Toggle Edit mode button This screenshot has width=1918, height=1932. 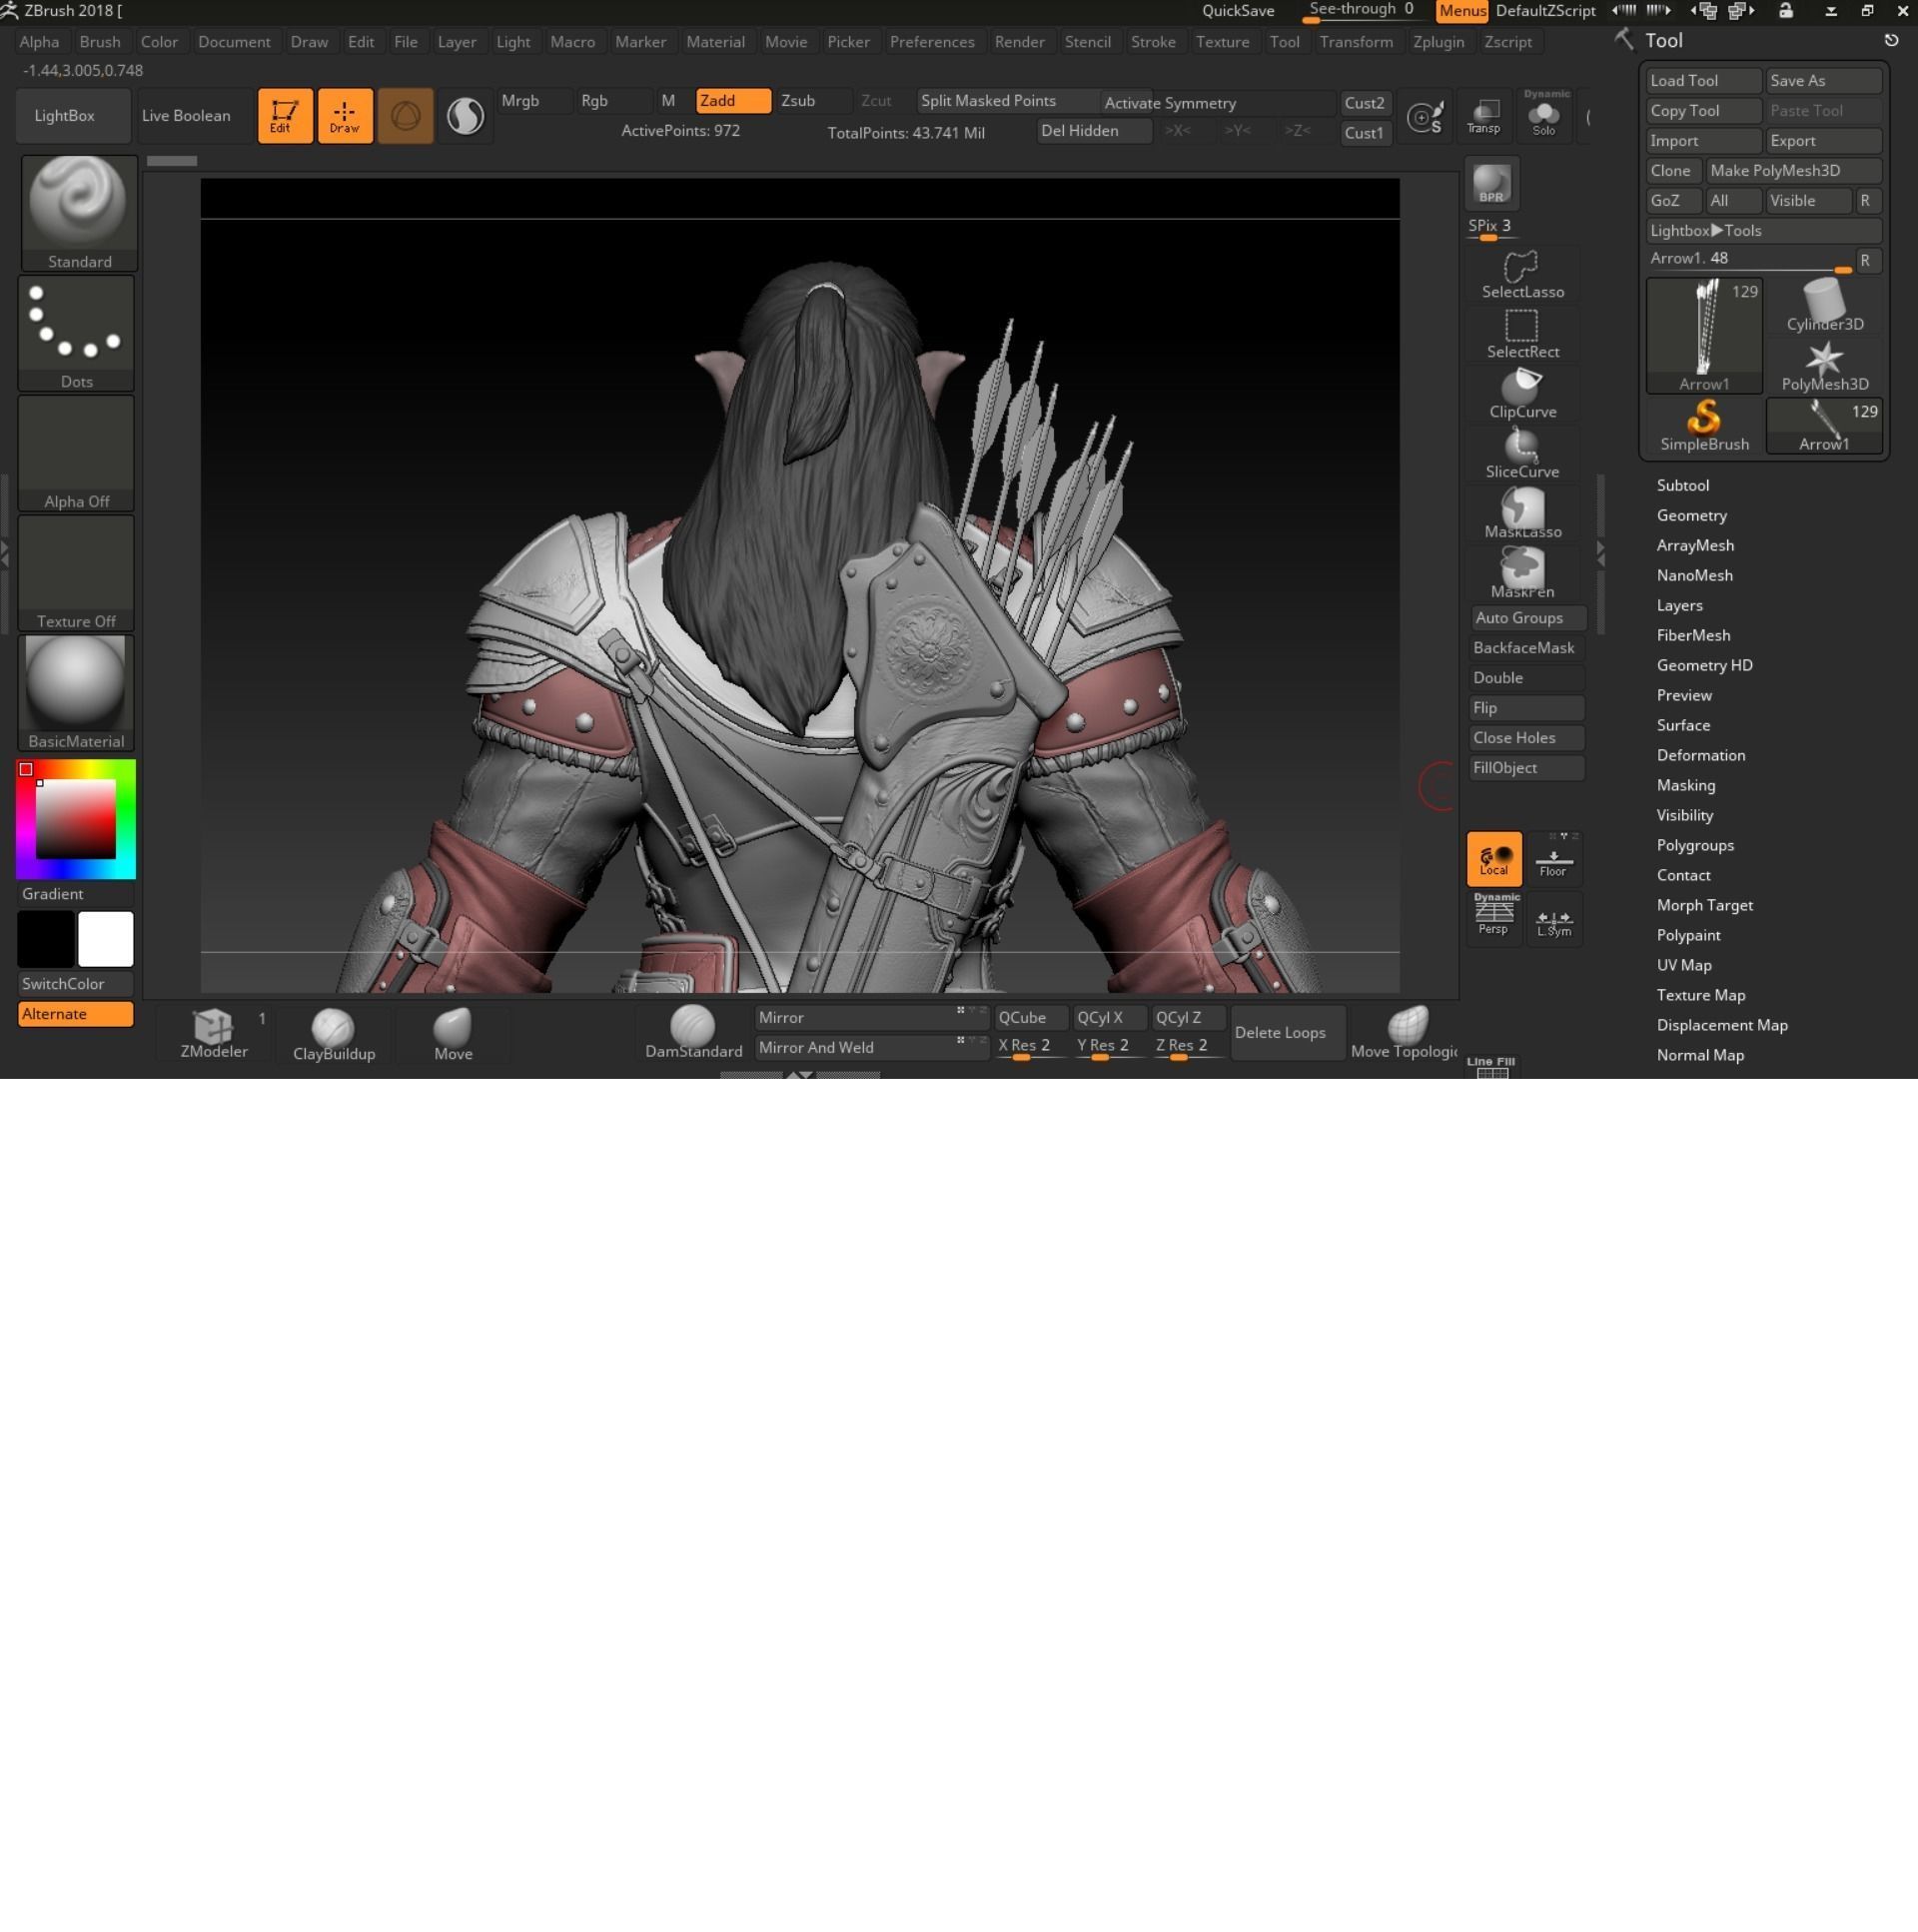[x=285, y=116]
